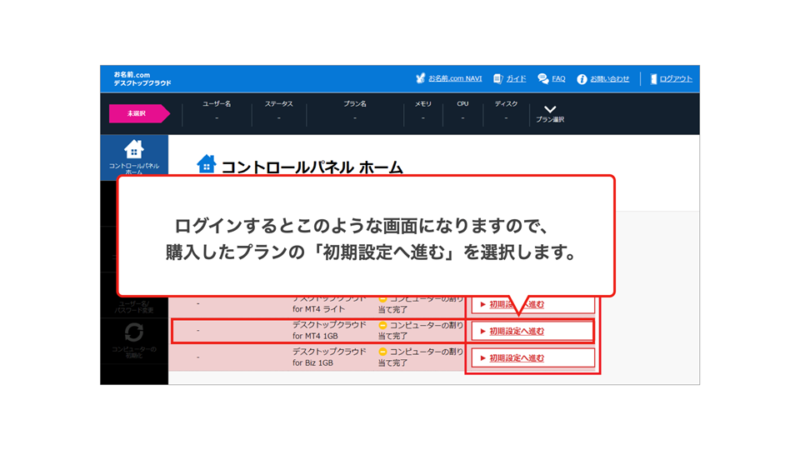Click the お名前.com NAVI icon
Viewport: 800px width, 450px height.
(420, 78)
